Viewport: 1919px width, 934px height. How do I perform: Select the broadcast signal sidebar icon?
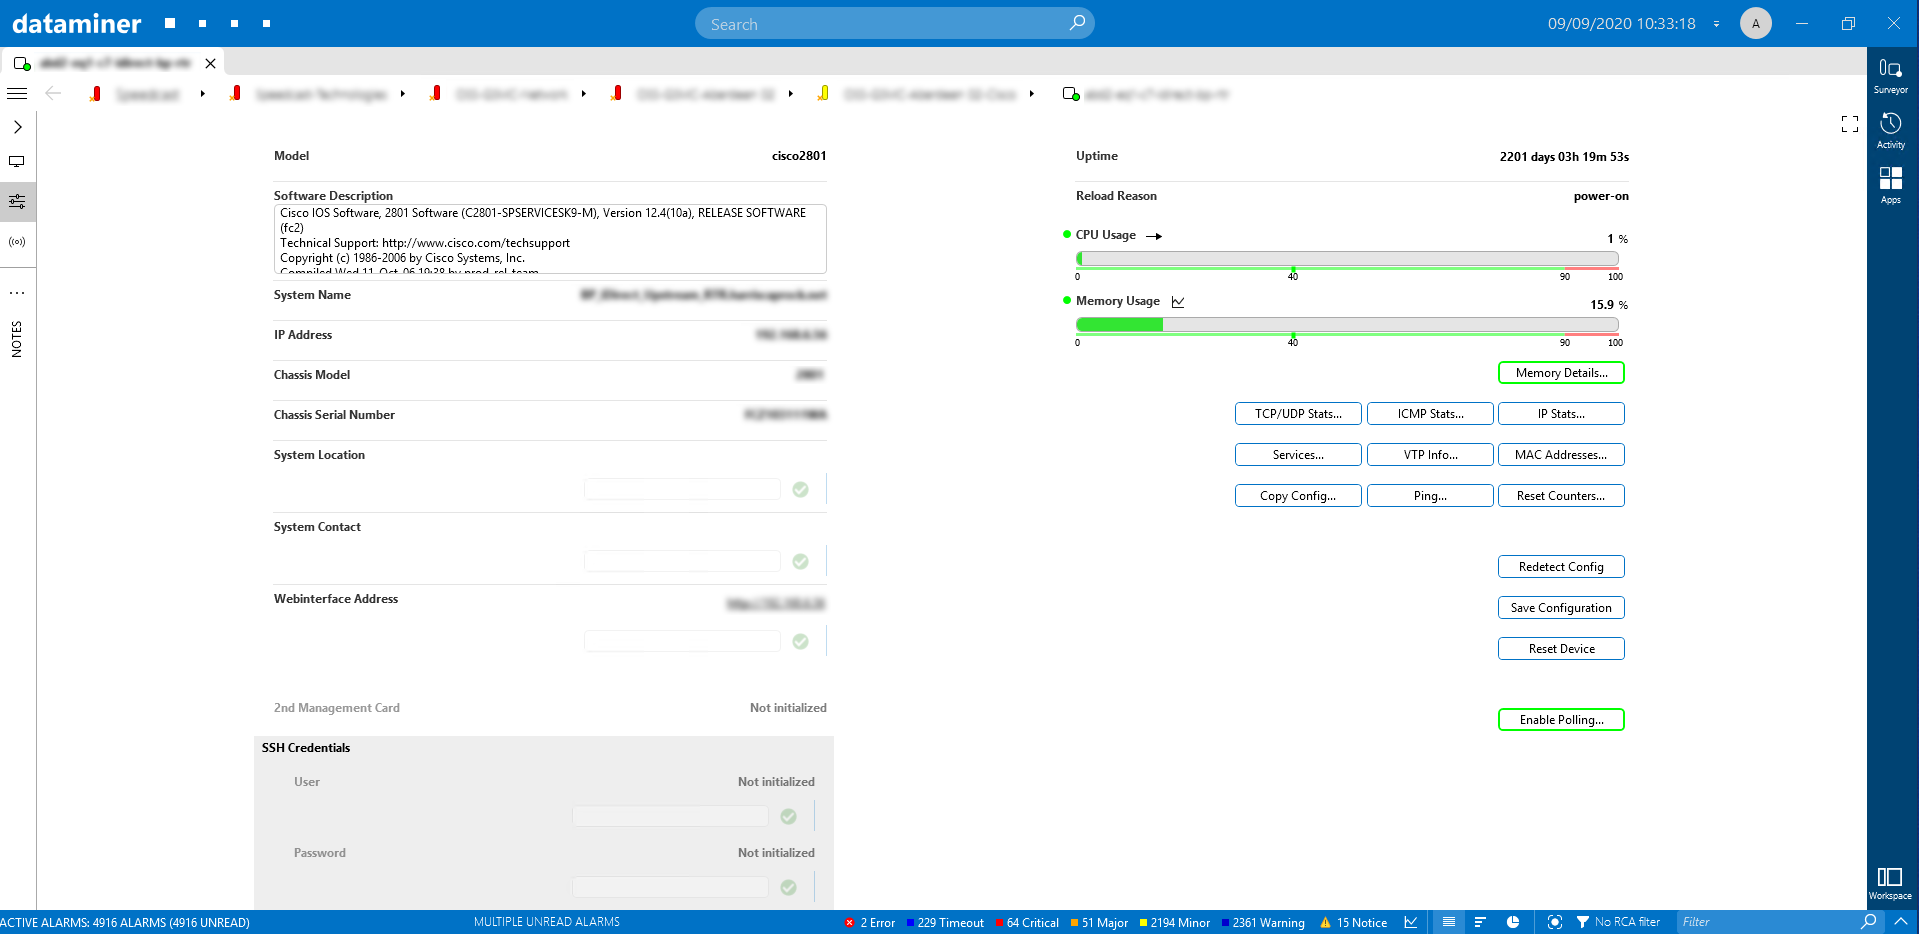(x=17, y=241)
